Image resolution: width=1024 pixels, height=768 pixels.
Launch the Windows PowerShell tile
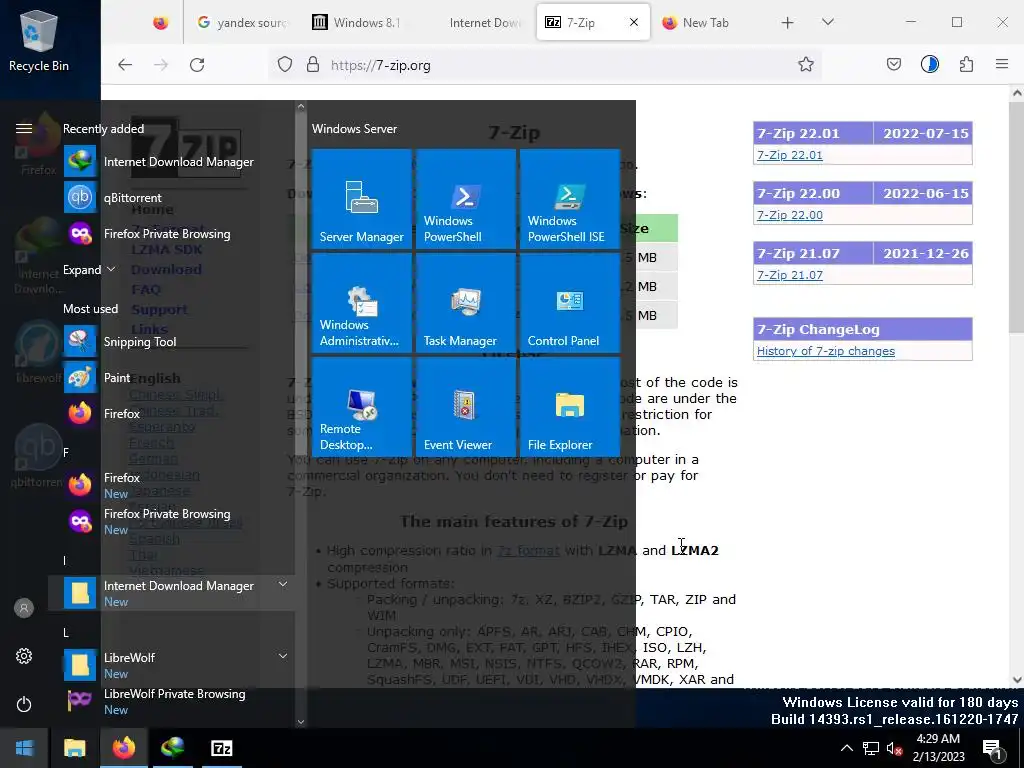tap(466, 199)
